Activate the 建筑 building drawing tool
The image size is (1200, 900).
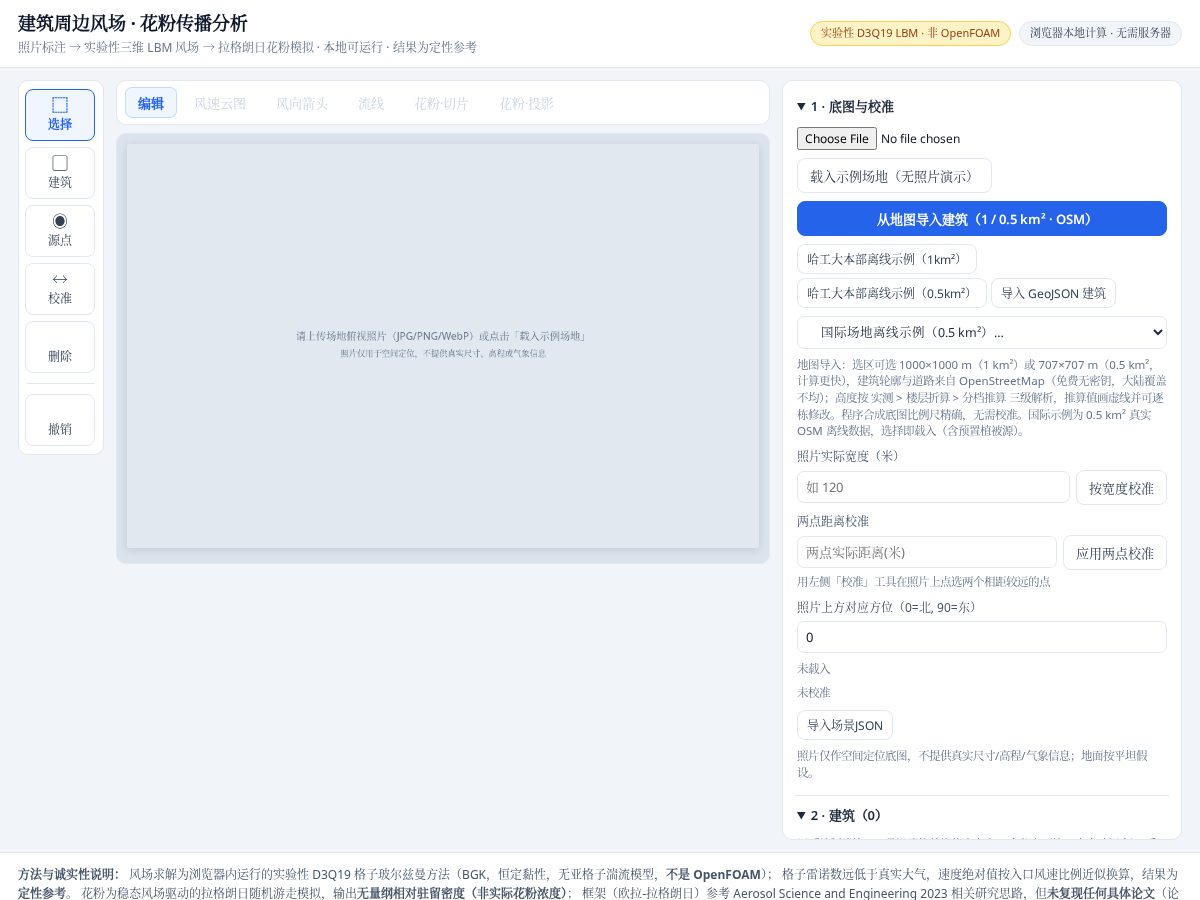click(x=60, y=173)
